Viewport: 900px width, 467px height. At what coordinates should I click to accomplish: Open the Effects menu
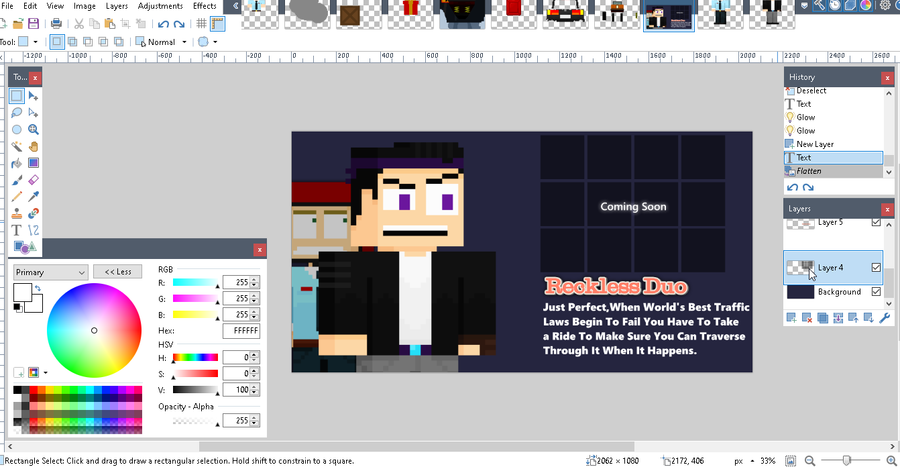coord(204,6)
